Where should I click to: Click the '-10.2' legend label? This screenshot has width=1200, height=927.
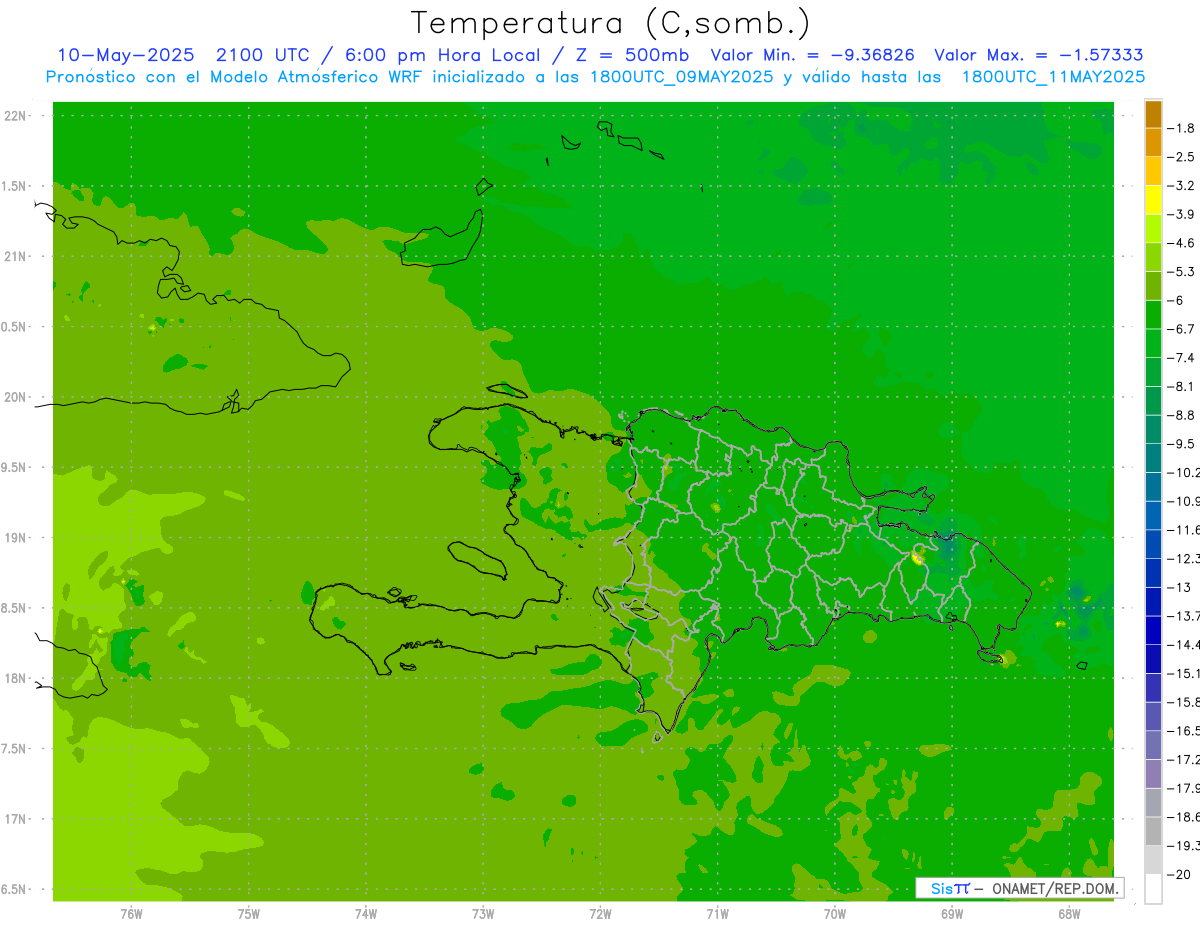(1183, 472)
